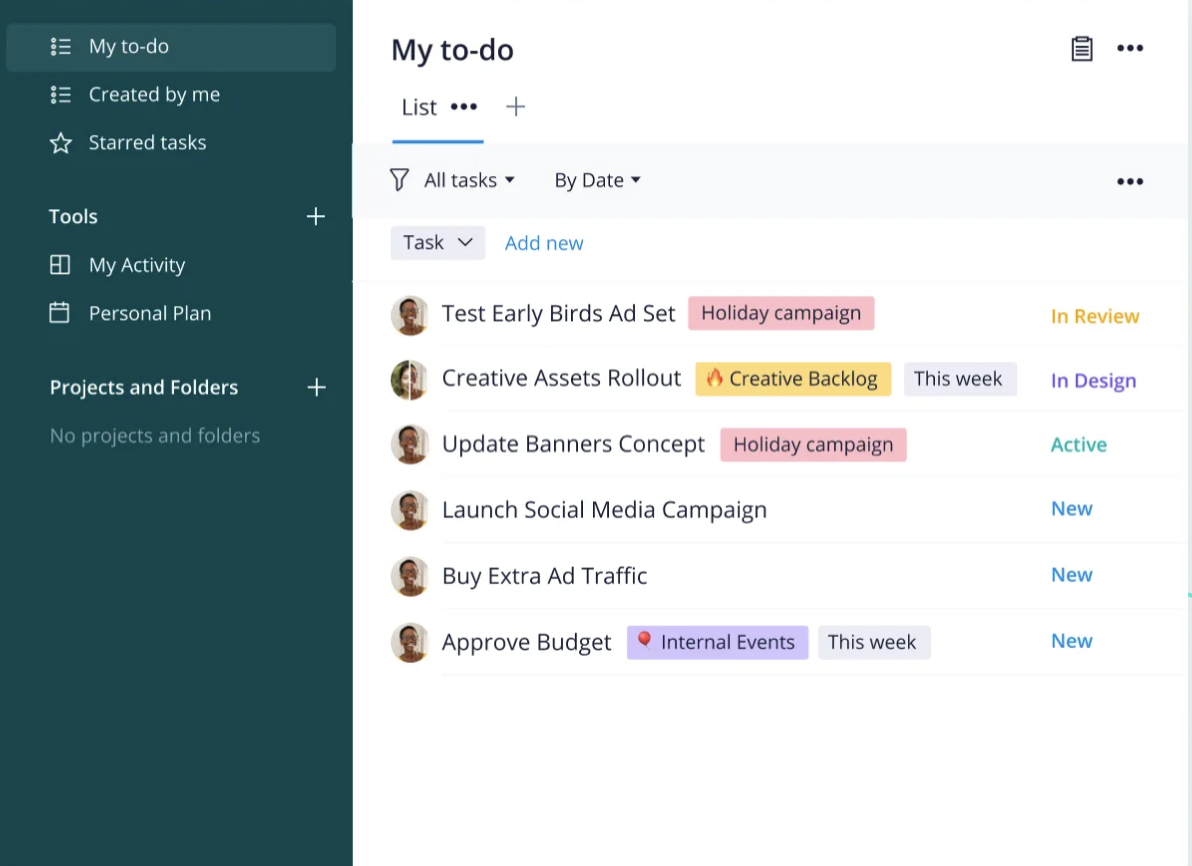This screenshot has width=1192, height=866.
Task: Open the Task type dropdown
Action: coord(438,243)
